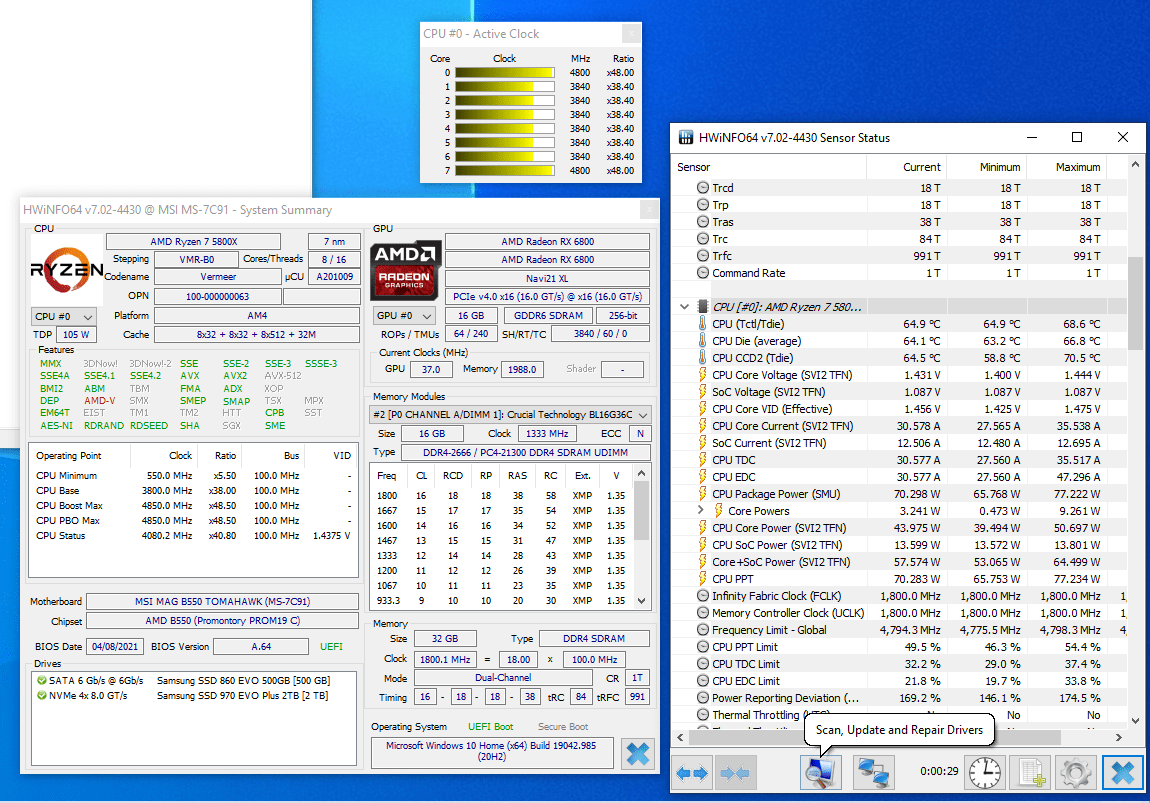Open sensor settings gear icon
This screenshot has width=1150, height=803.
tap(1075, 773)
